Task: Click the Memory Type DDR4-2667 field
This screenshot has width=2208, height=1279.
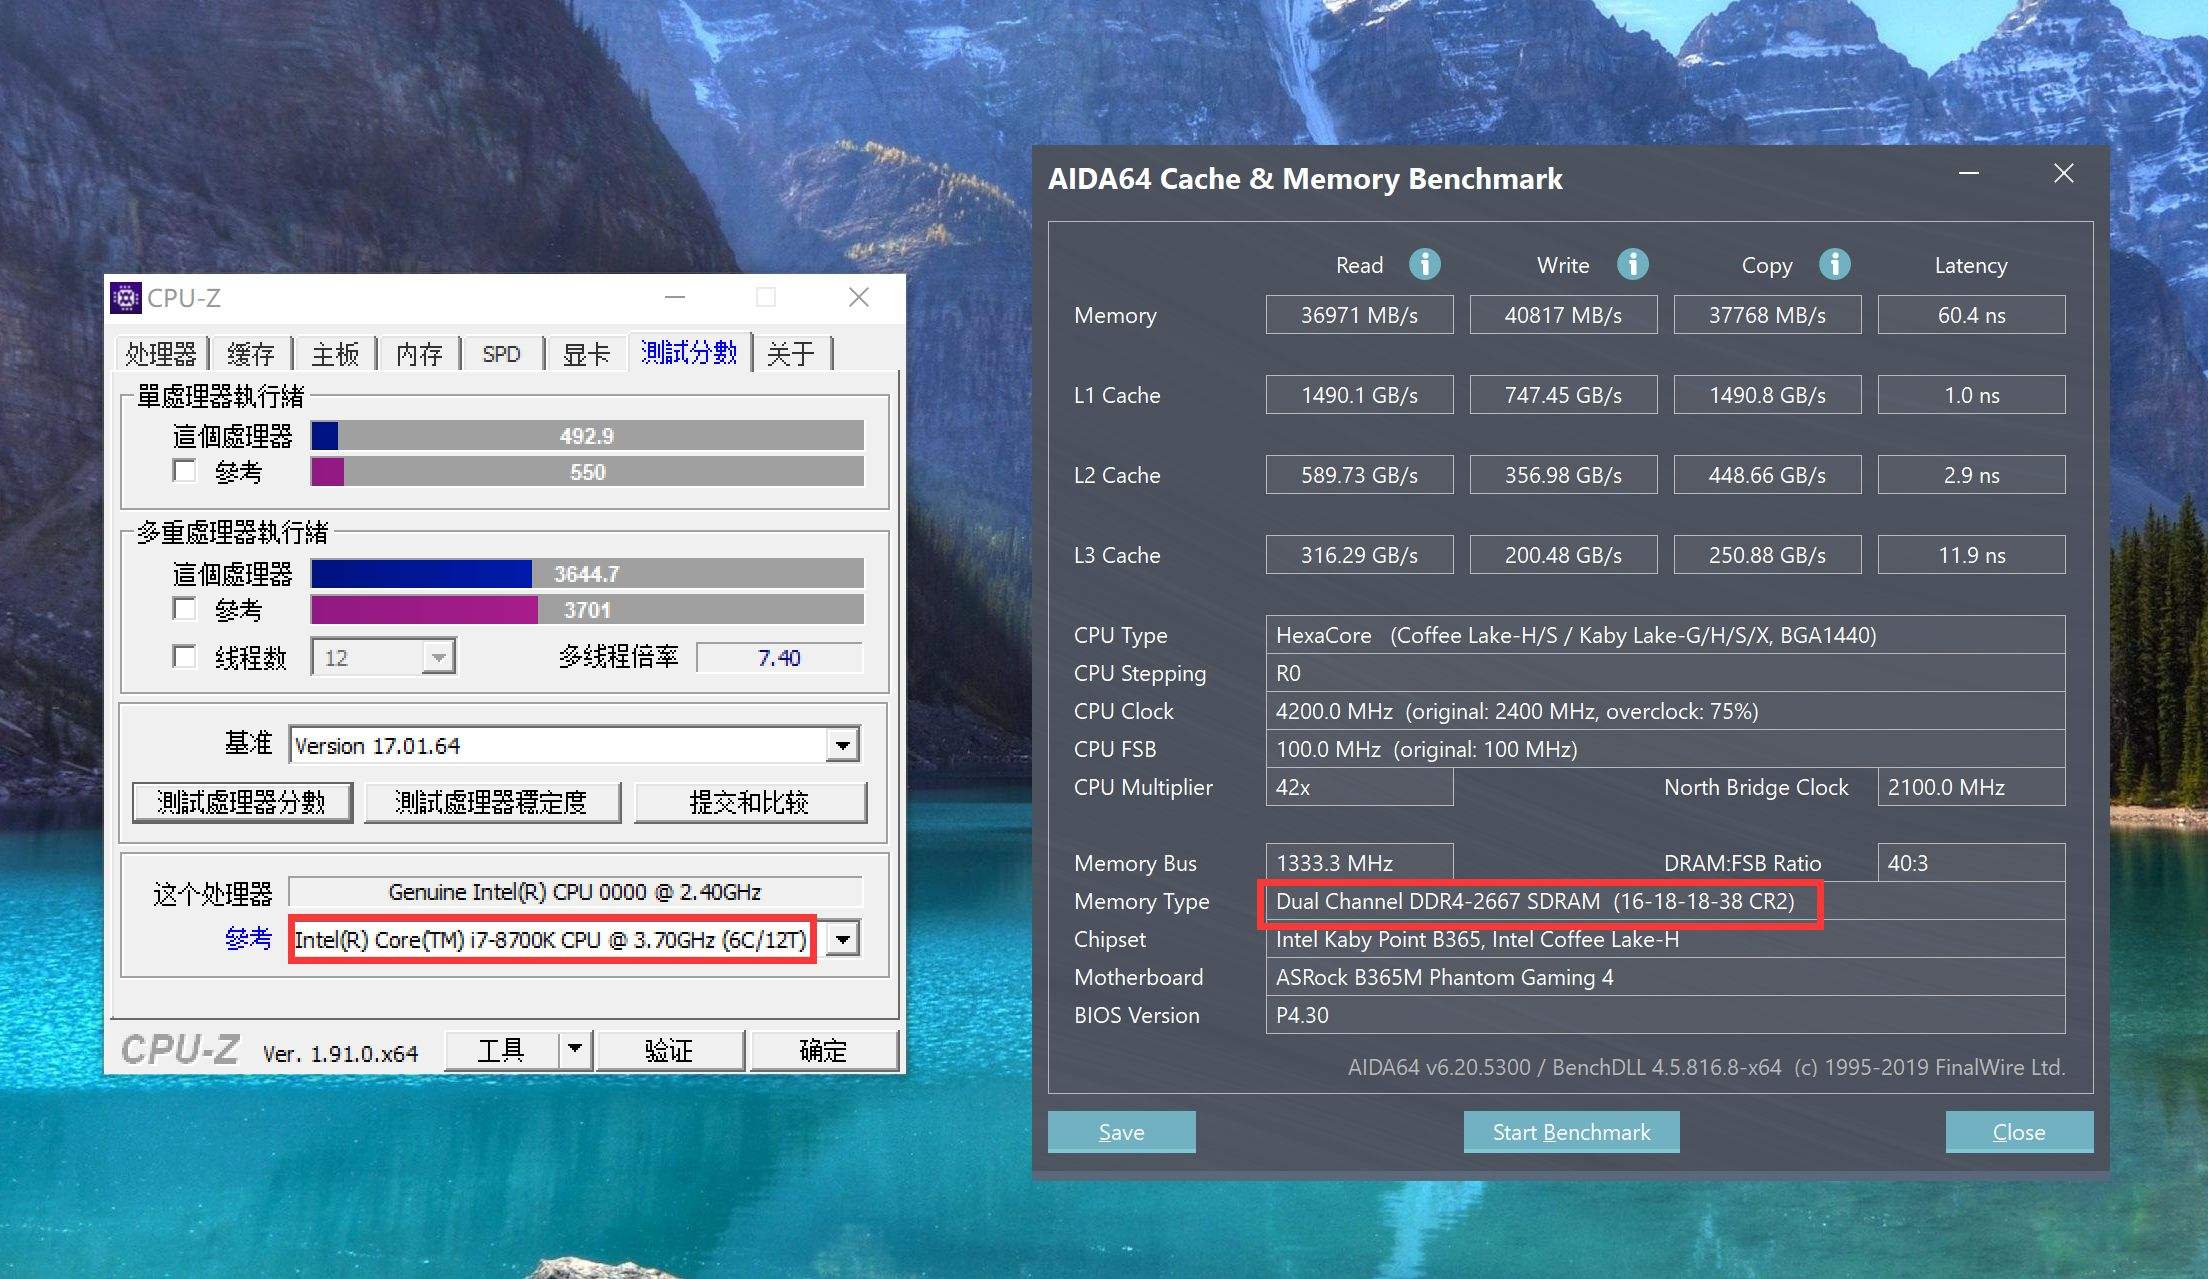Action: [x=1665, y=901]
